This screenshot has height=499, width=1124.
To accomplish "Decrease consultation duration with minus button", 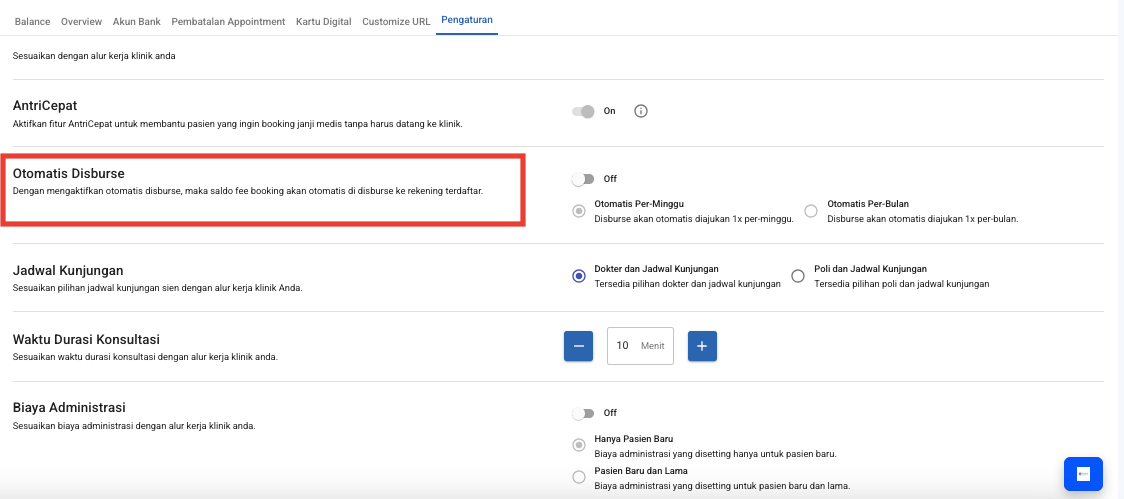I will coord(579,346).
